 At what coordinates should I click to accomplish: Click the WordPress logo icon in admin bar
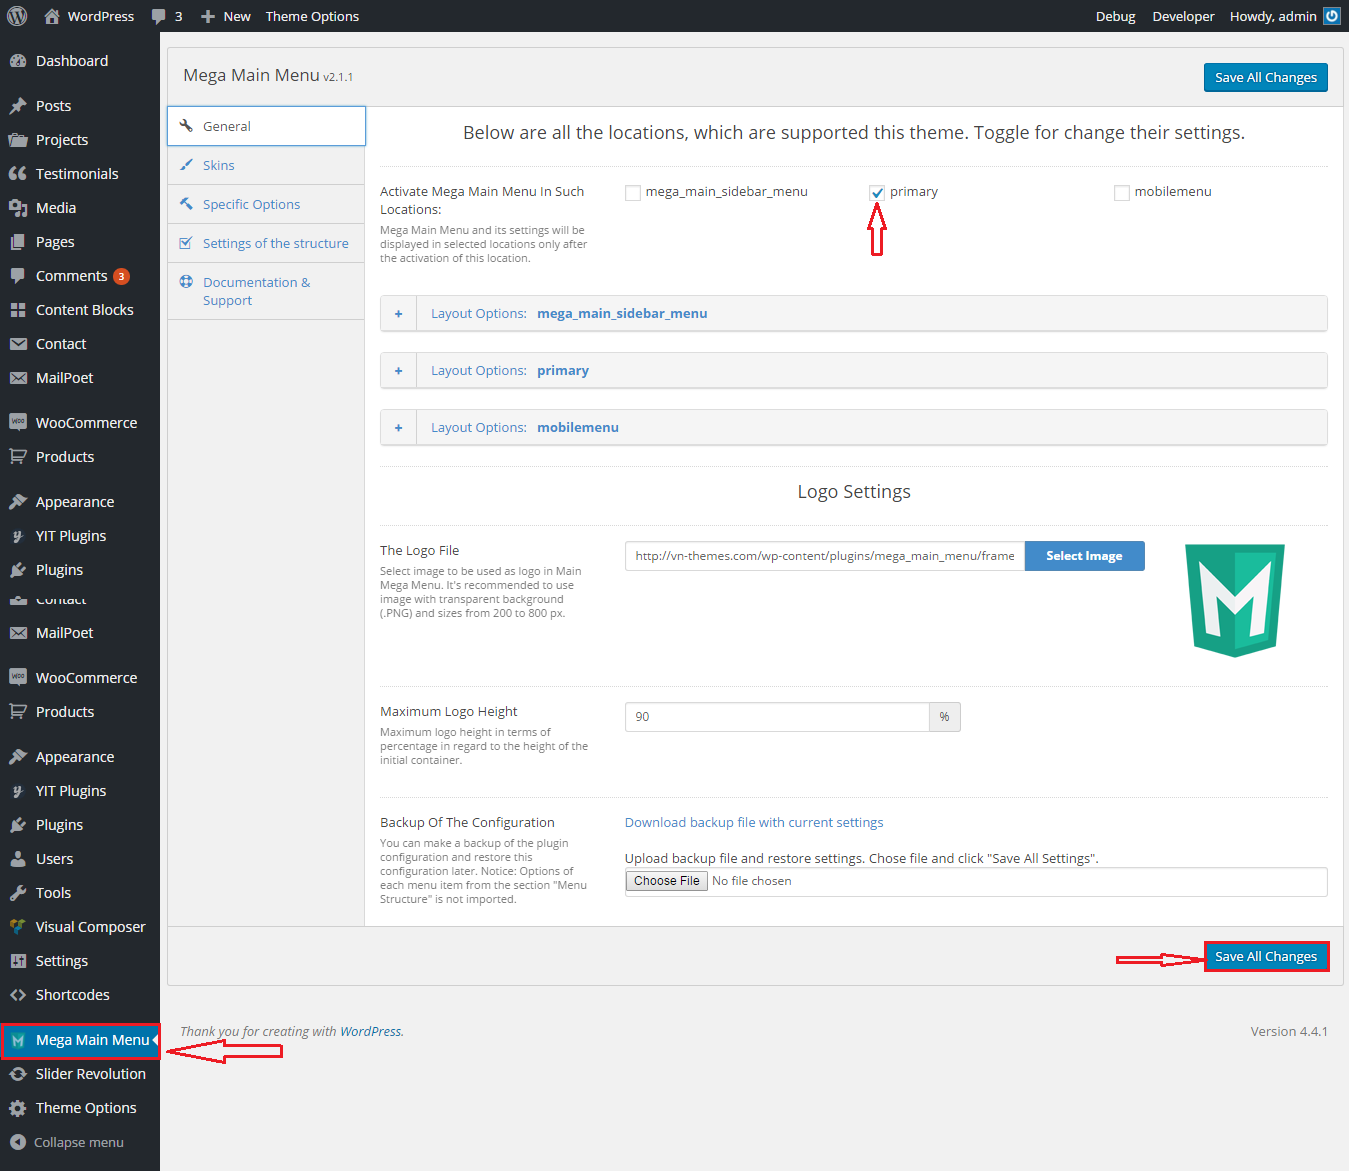(x=17, y=16)
